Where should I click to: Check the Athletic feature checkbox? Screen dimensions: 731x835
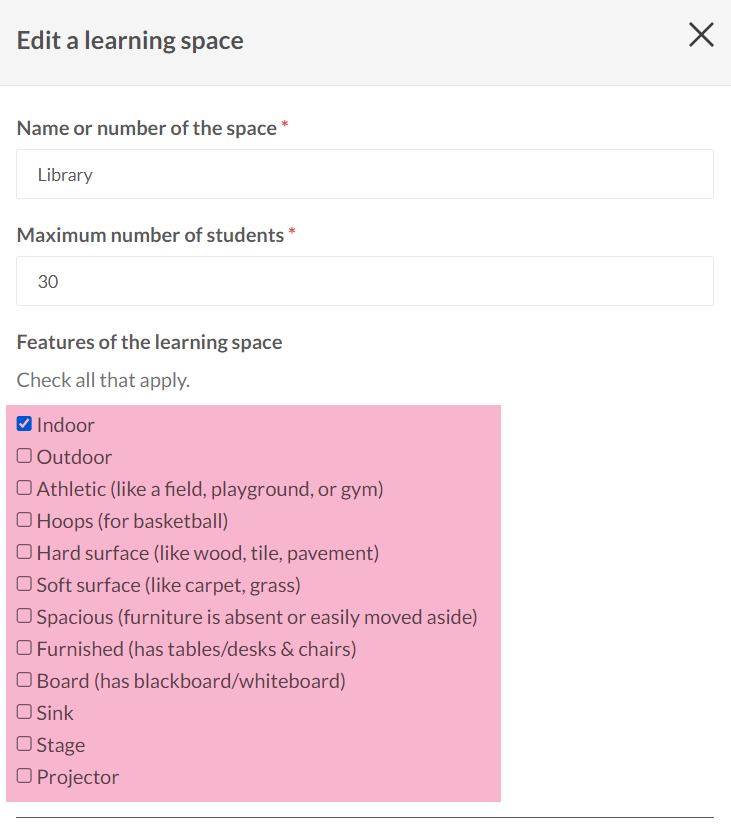(x=25, y=488)
